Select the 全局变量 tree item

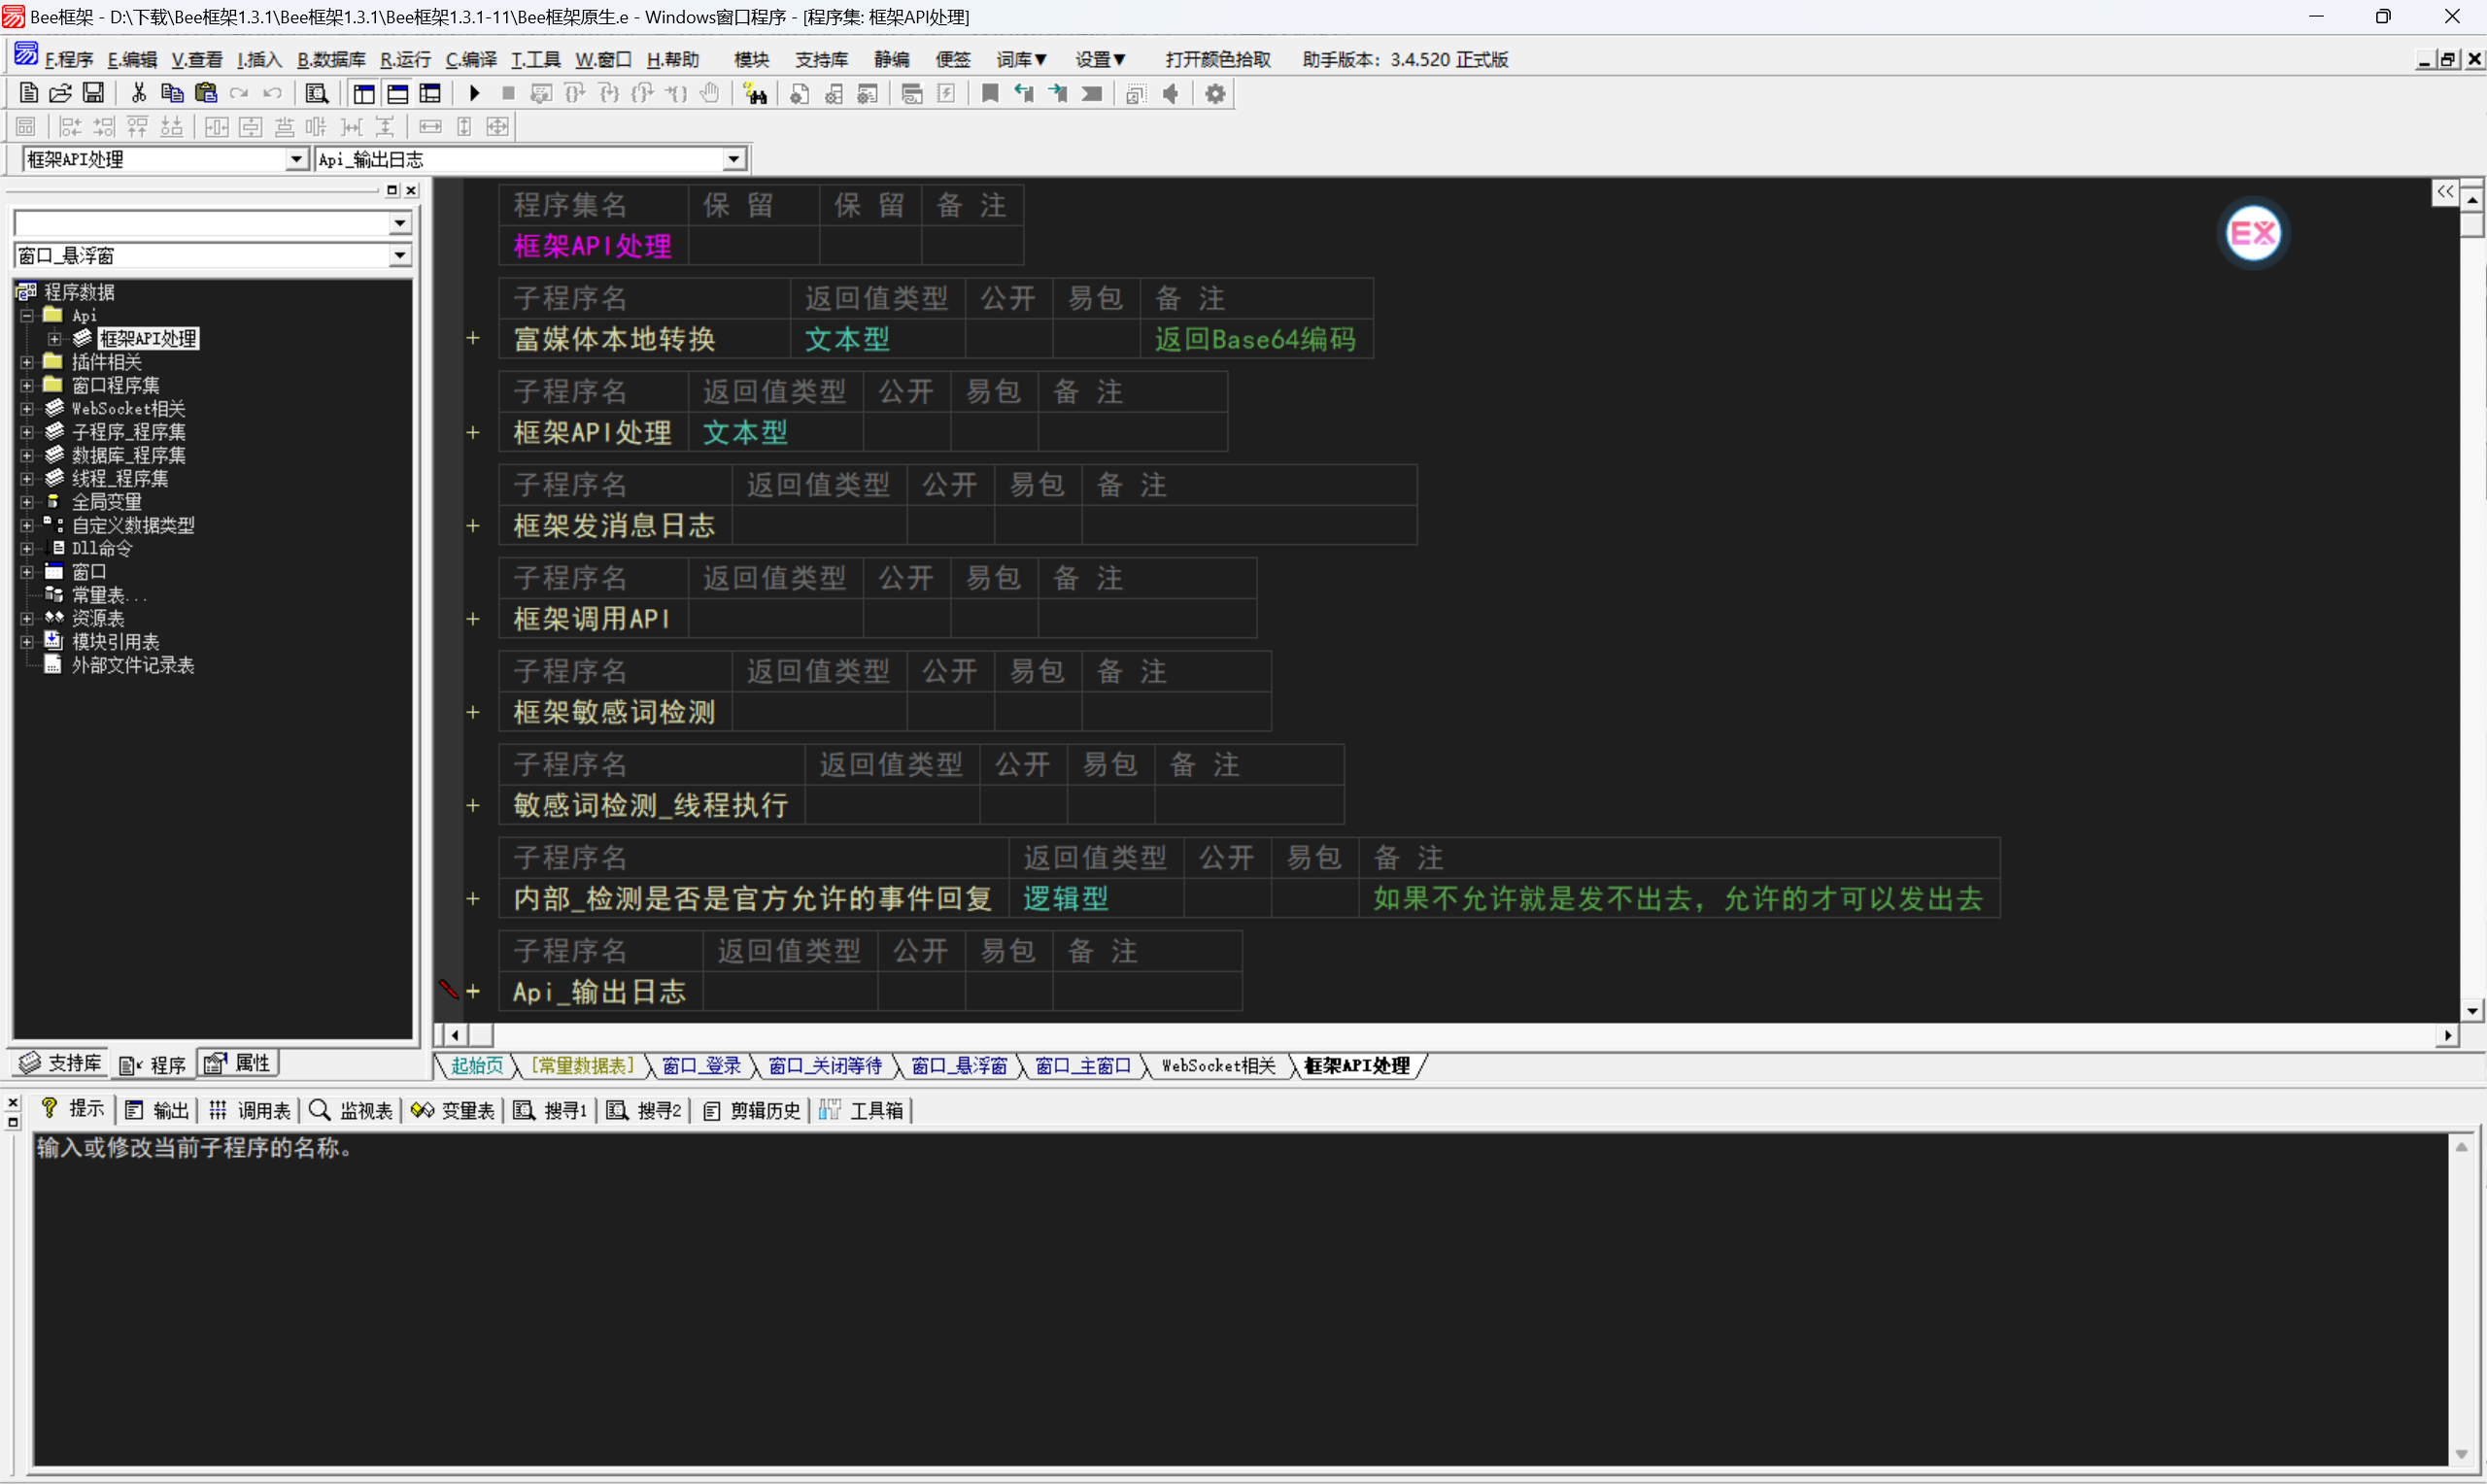point(106,502)
